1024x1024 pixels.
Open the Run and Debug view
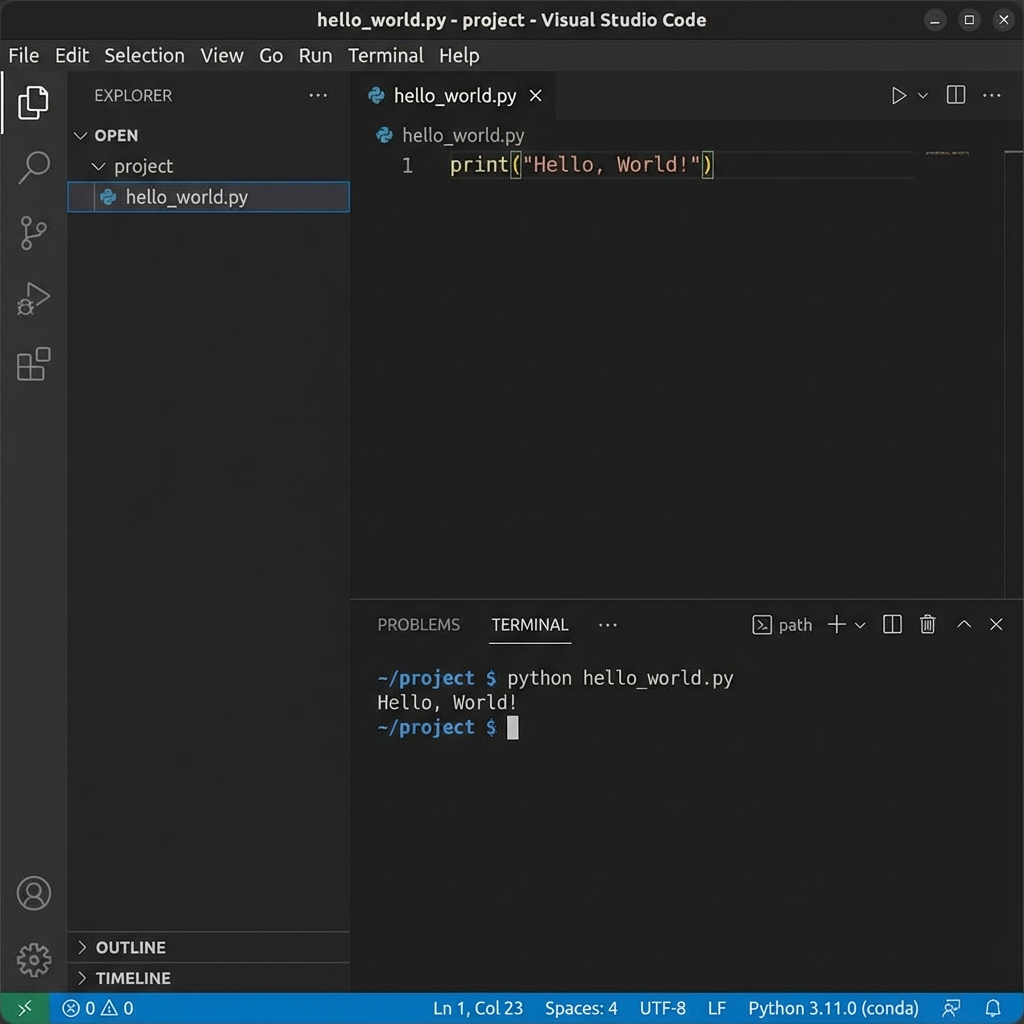coord(33,299)
